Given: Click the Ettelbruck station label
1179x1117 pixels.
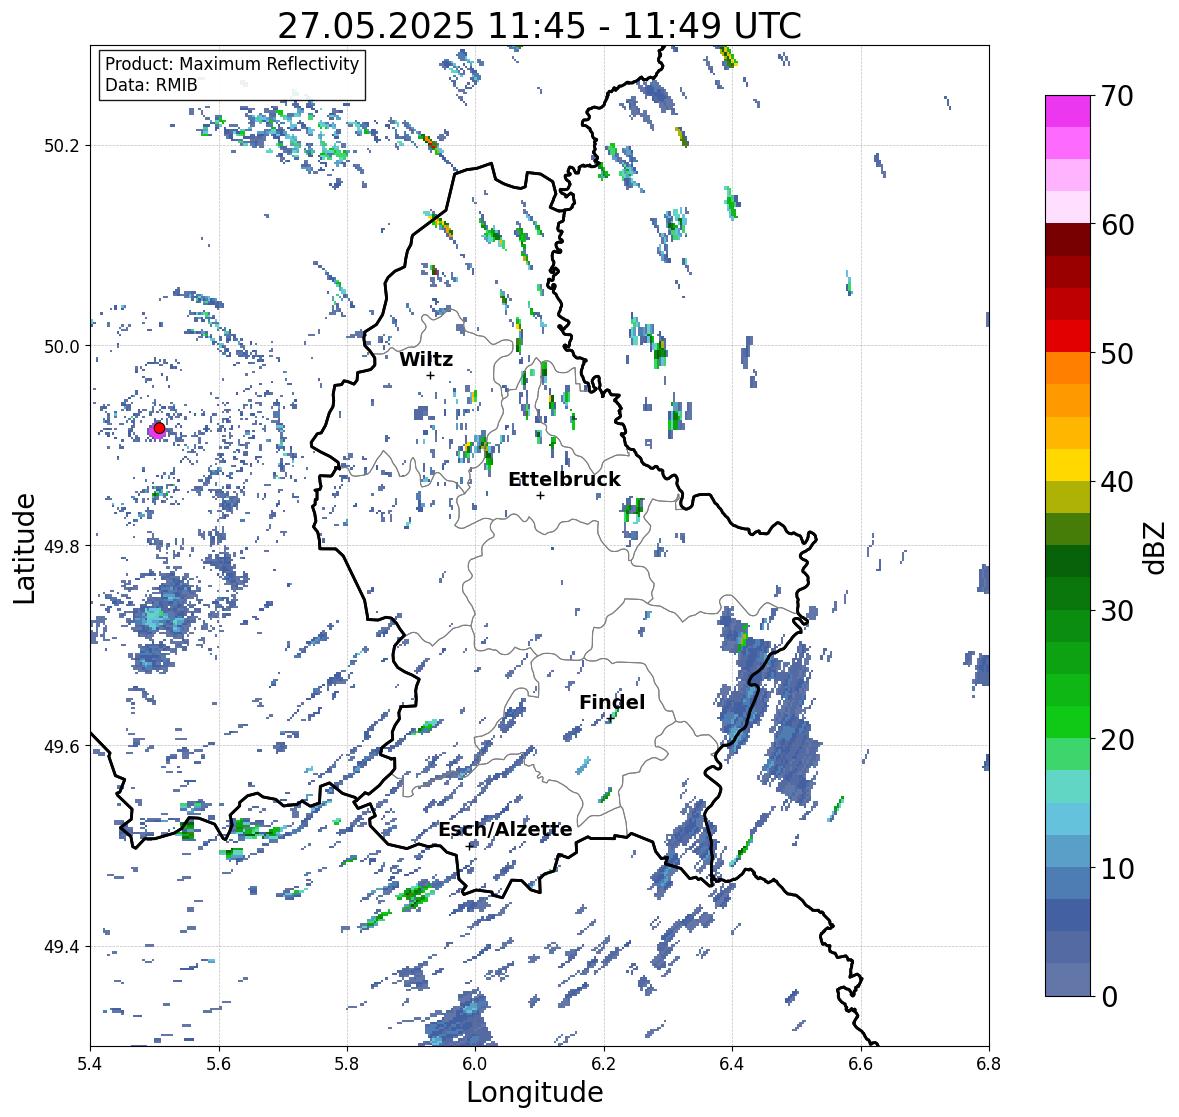Looking at the screenshot, I should coord(564,479).
